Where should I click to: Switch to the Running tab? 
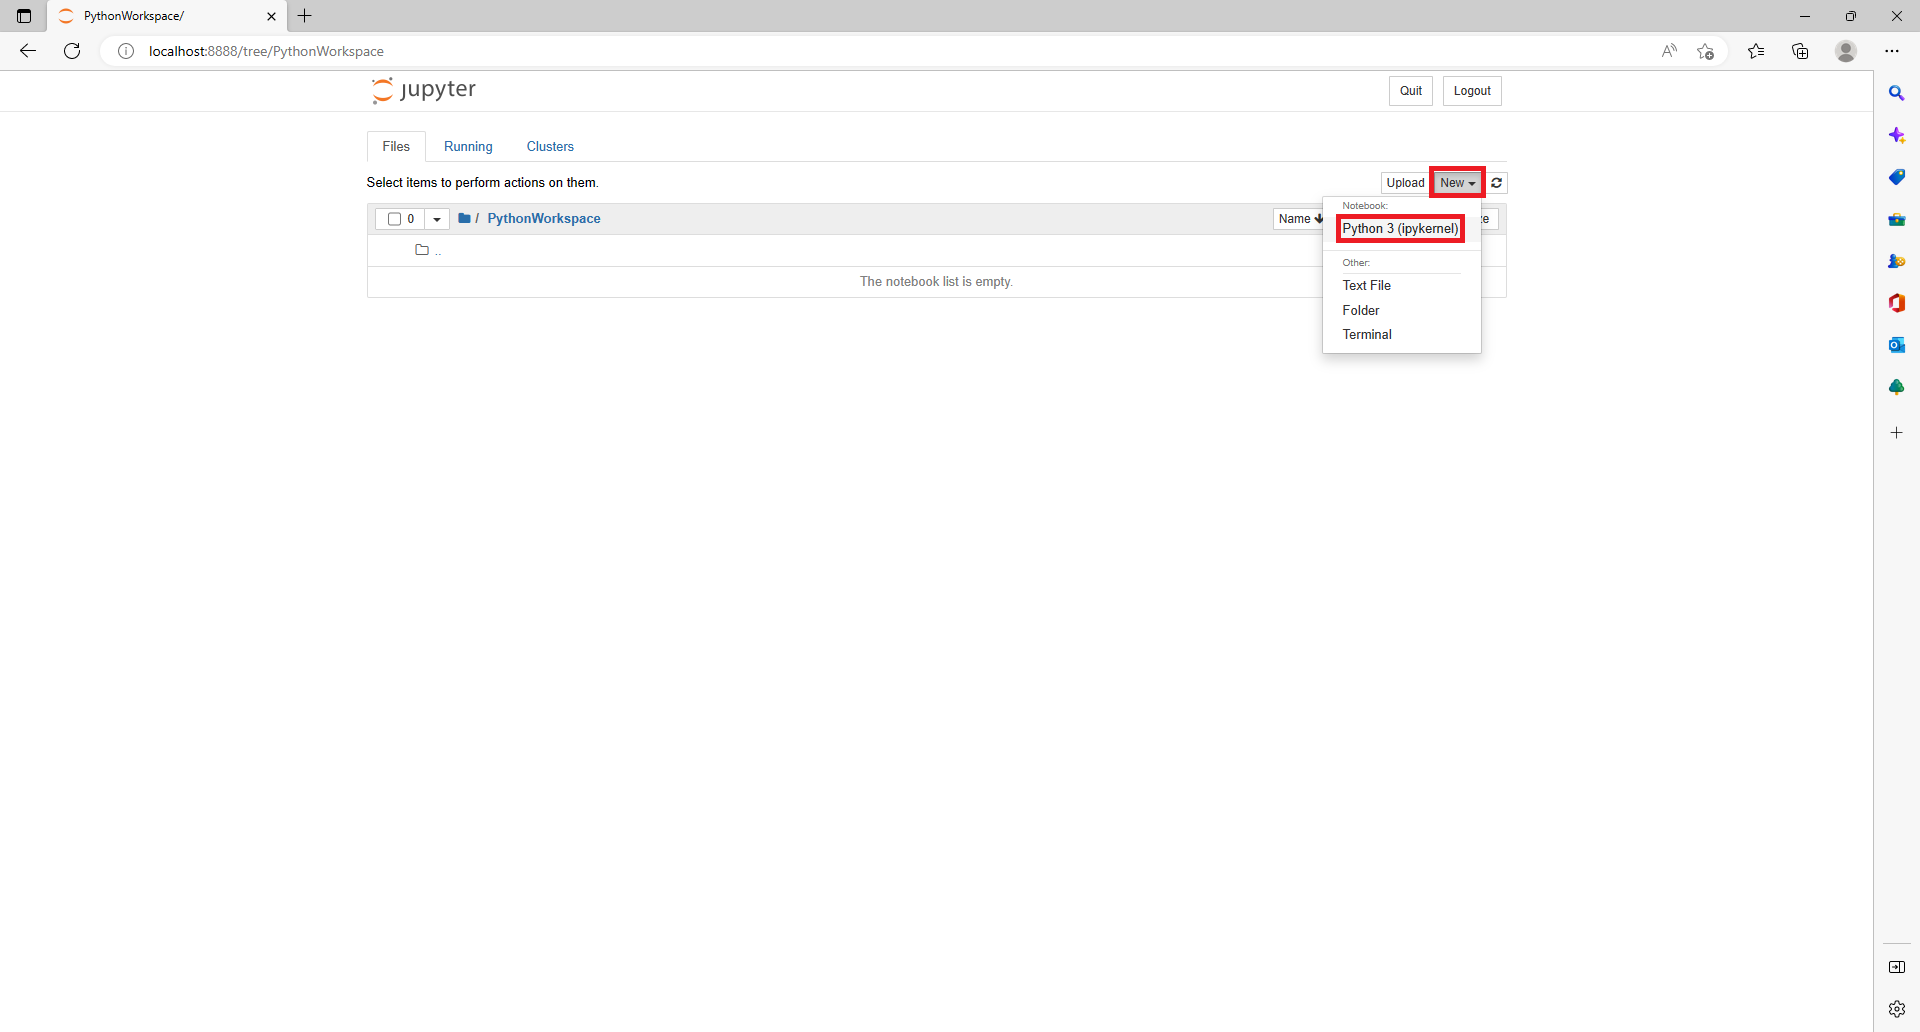coord(468,146)
